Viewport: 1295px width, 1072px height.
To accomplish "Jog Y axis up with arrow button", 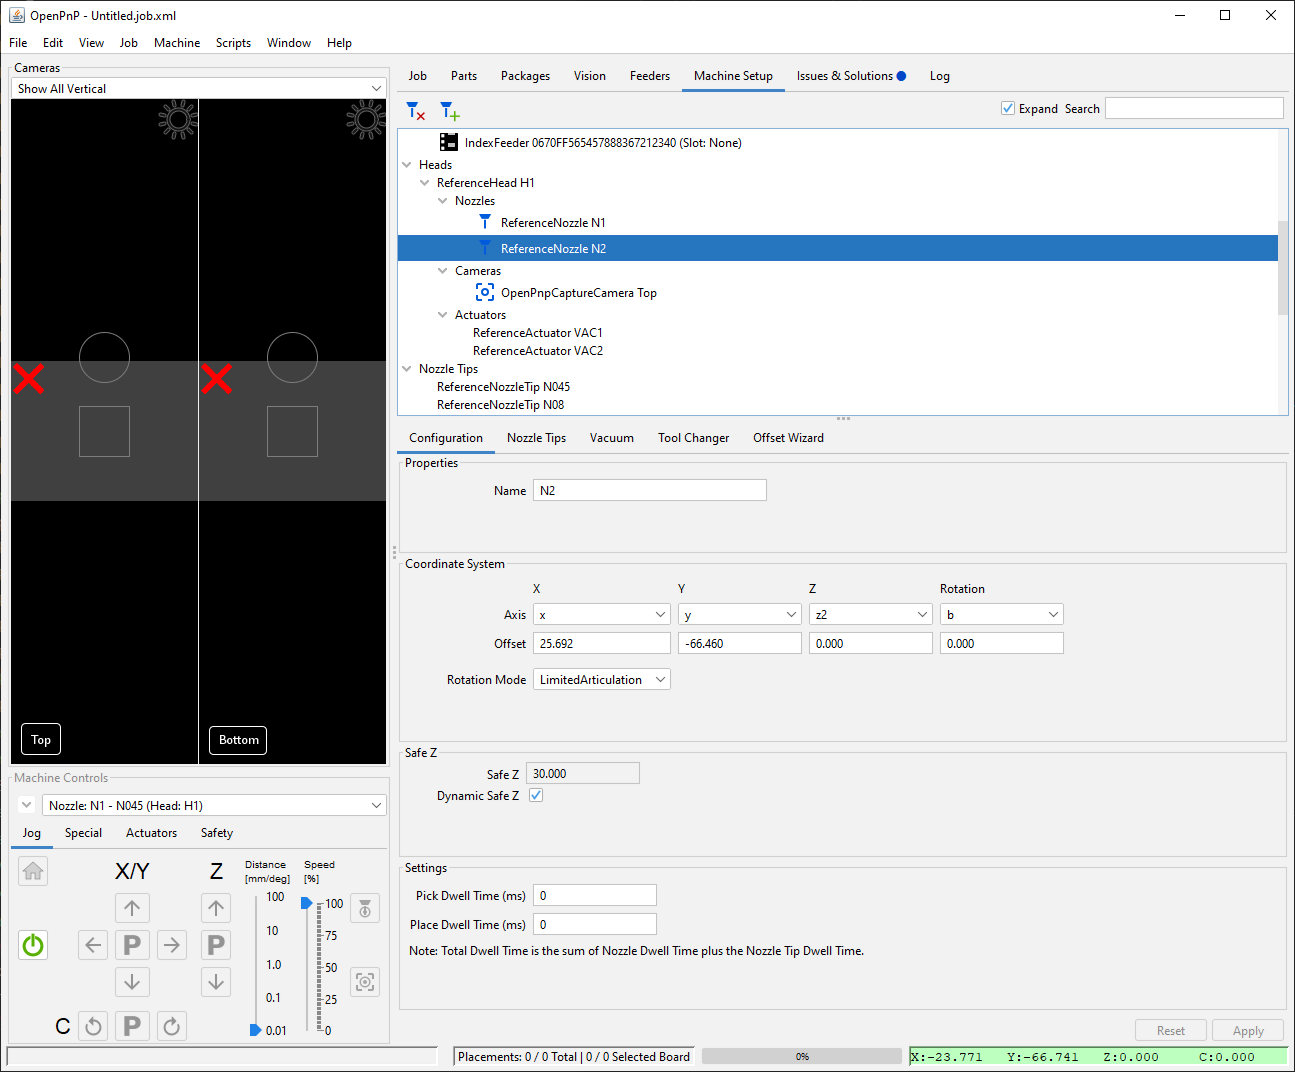I will pyautogui.click(x=132, y=908).
